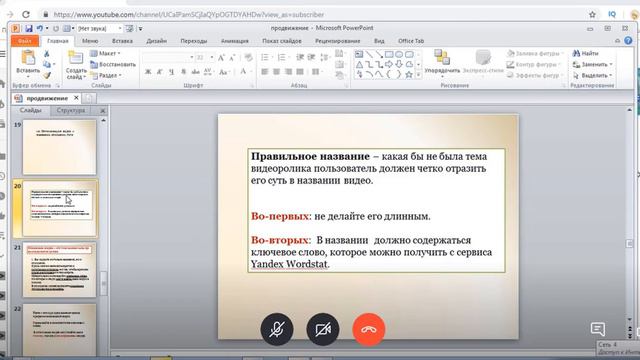Screen dimensions: 640x360
Task: Open the Макет layout dropdown
Action: pos(105,53)
